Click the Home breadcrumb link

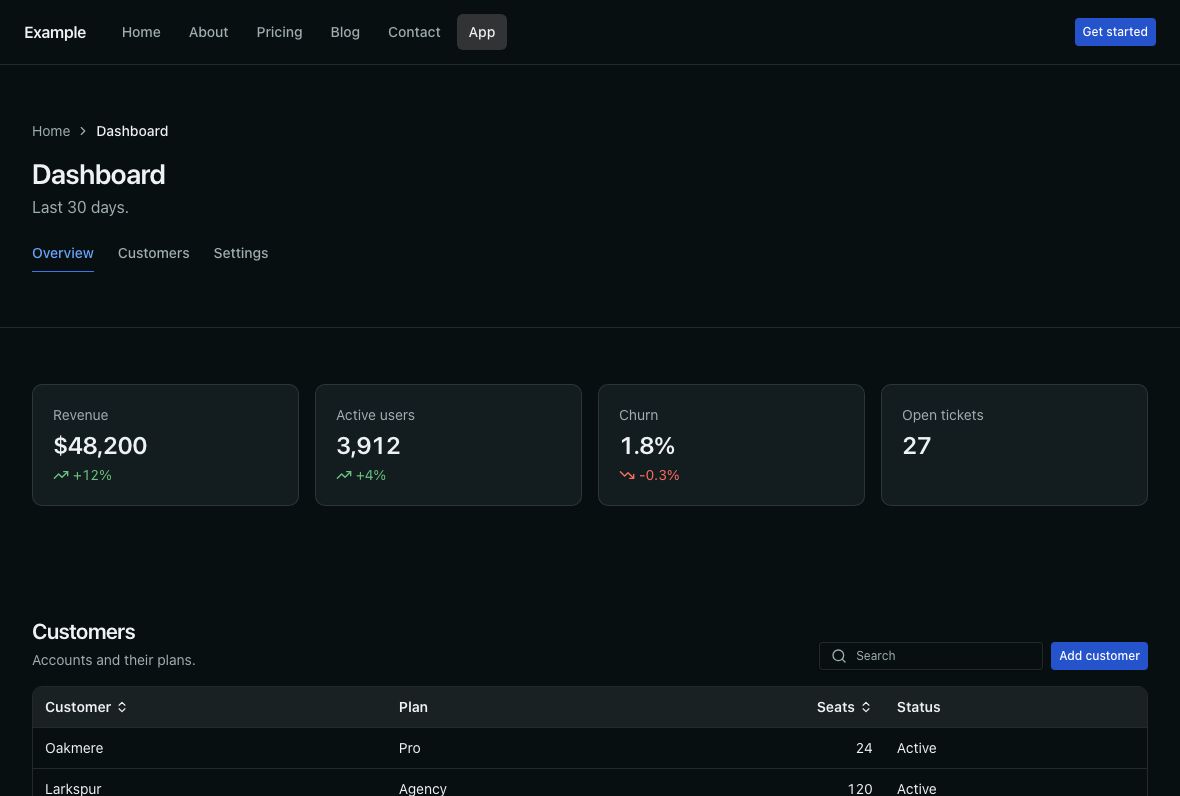click(x=51, y=131)
